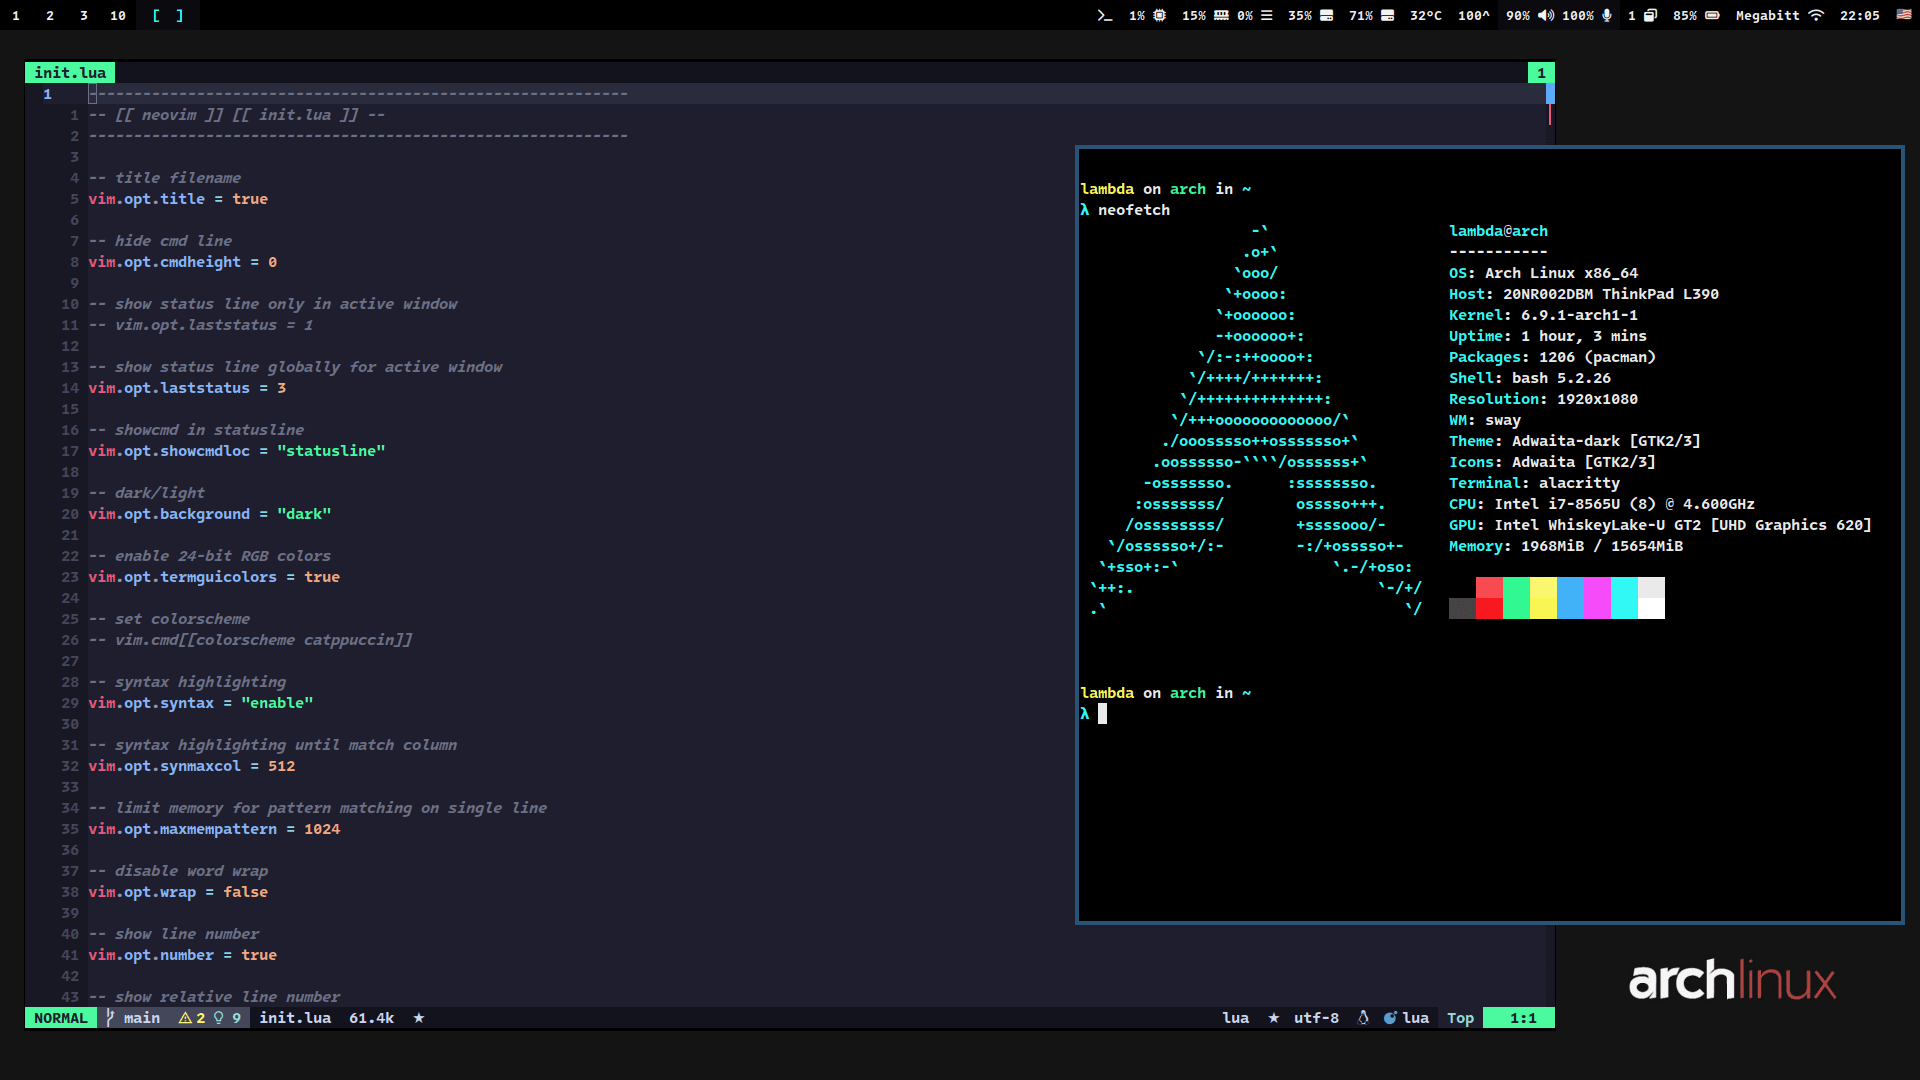The width and height of the screenshot is (1920, 1080).
Task: Toggle the microphone icon
Action: click(1607, 15)
